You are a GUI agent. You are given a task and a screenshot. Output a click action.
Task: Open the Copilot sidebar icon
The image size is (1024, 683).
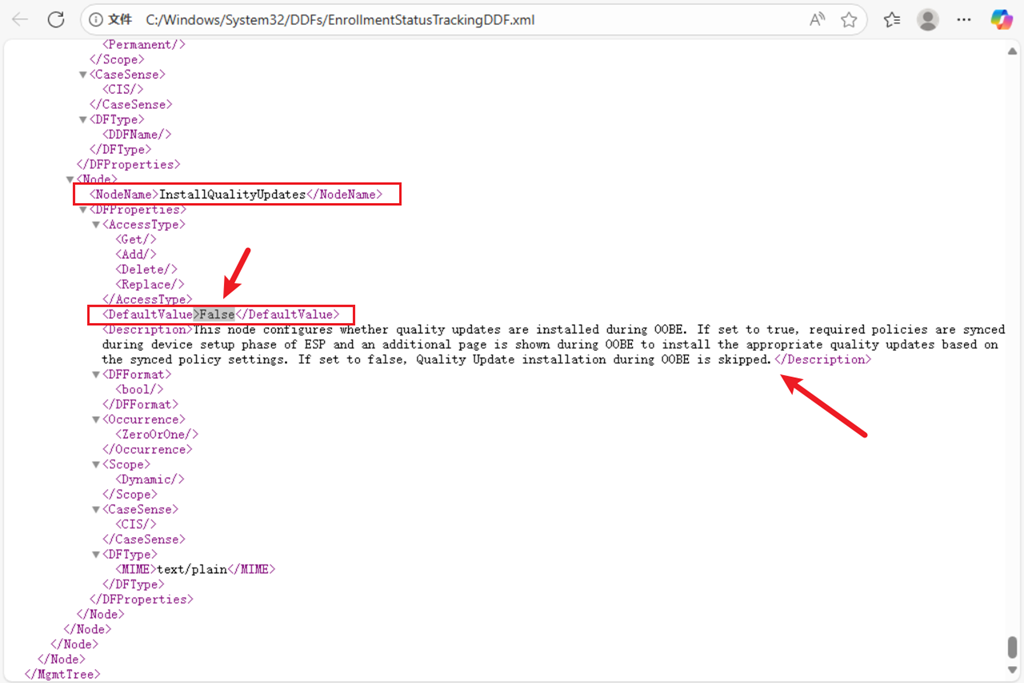1001,20
